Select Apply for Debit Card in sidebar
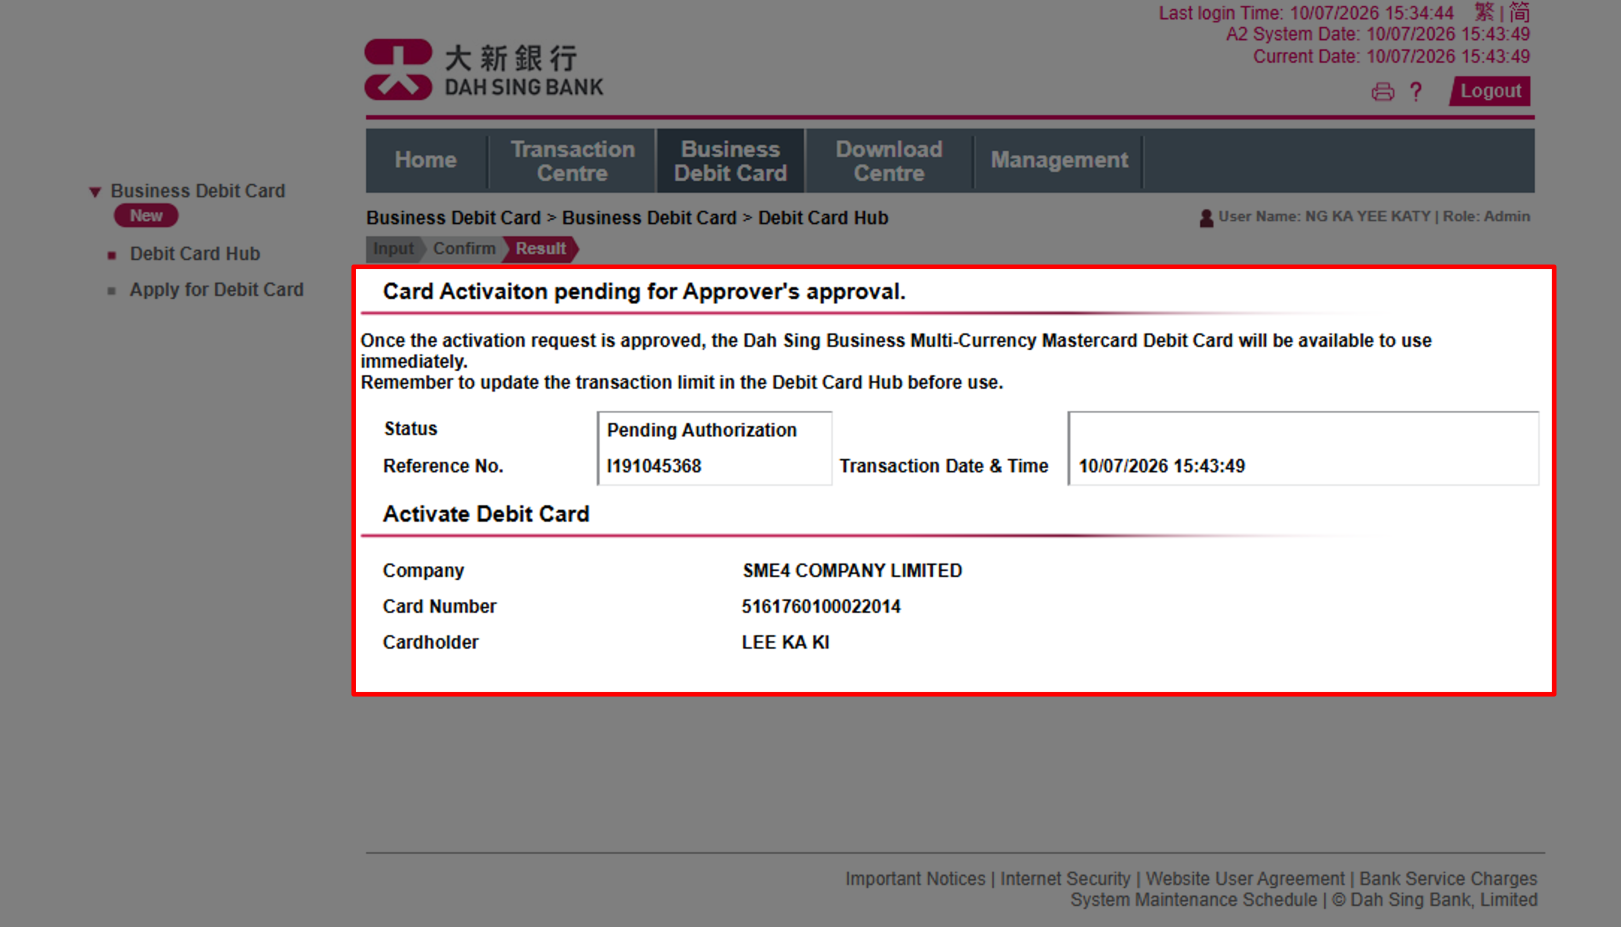 [x=216, y=289]
